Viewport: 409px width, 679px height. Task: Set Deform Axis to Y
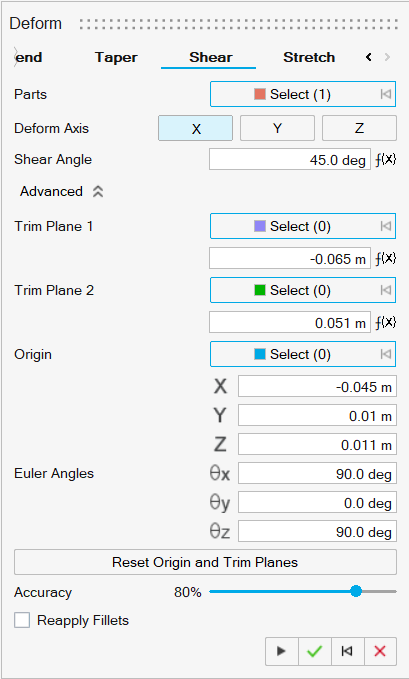tap(277, 128)
